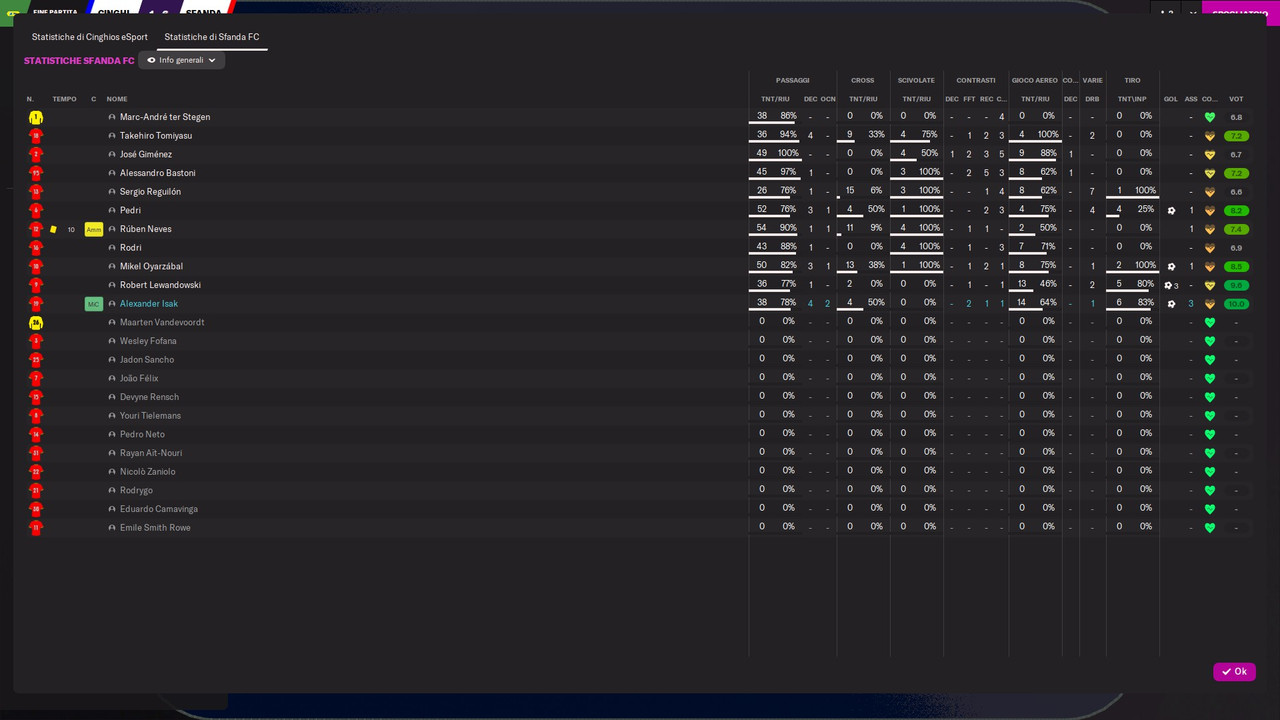
Task: Click Marc-André ter Stegen's goalkeeper shirt icon
Action: pyautogui.click(x=36, y=117)
